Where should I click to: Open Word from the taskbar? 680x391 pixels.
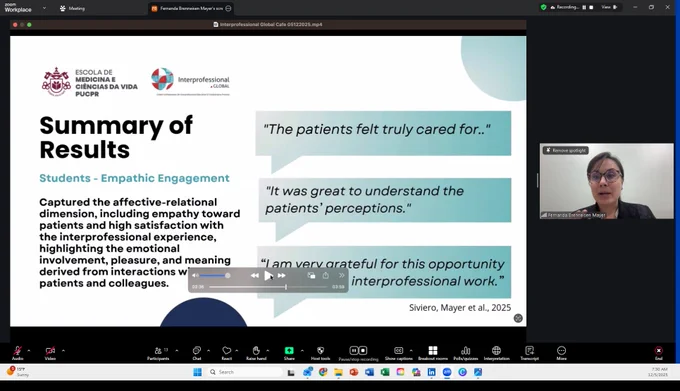pos(369,372)
